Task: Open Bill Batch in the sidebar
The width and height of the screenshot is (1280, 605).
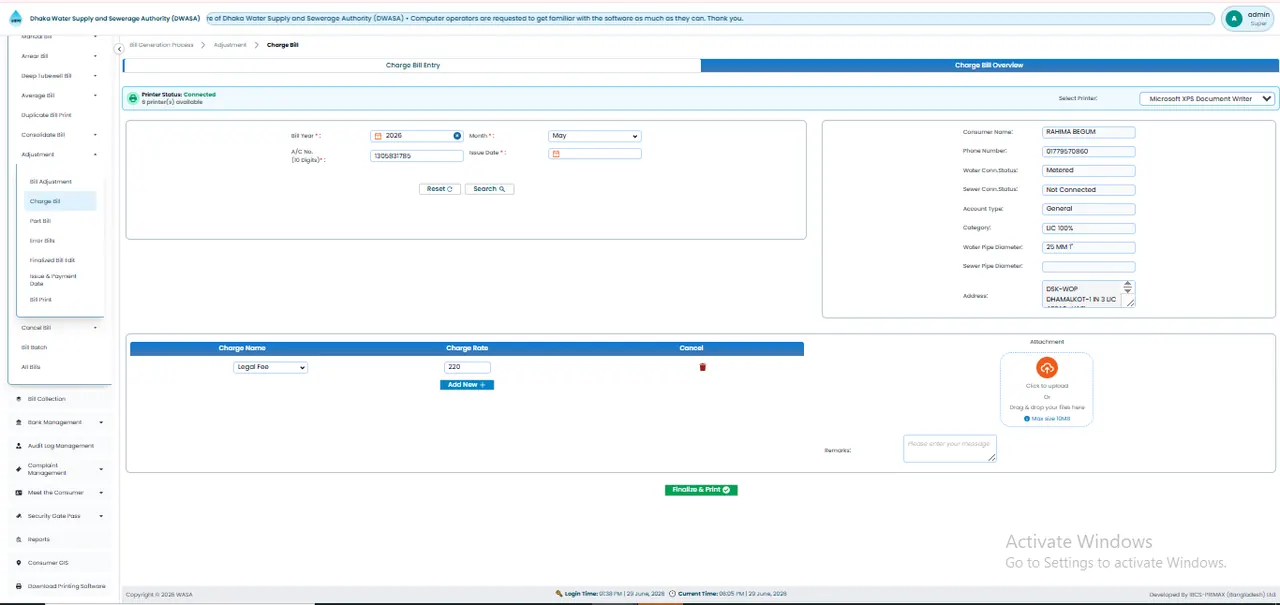Action: [x=34, y=347]
